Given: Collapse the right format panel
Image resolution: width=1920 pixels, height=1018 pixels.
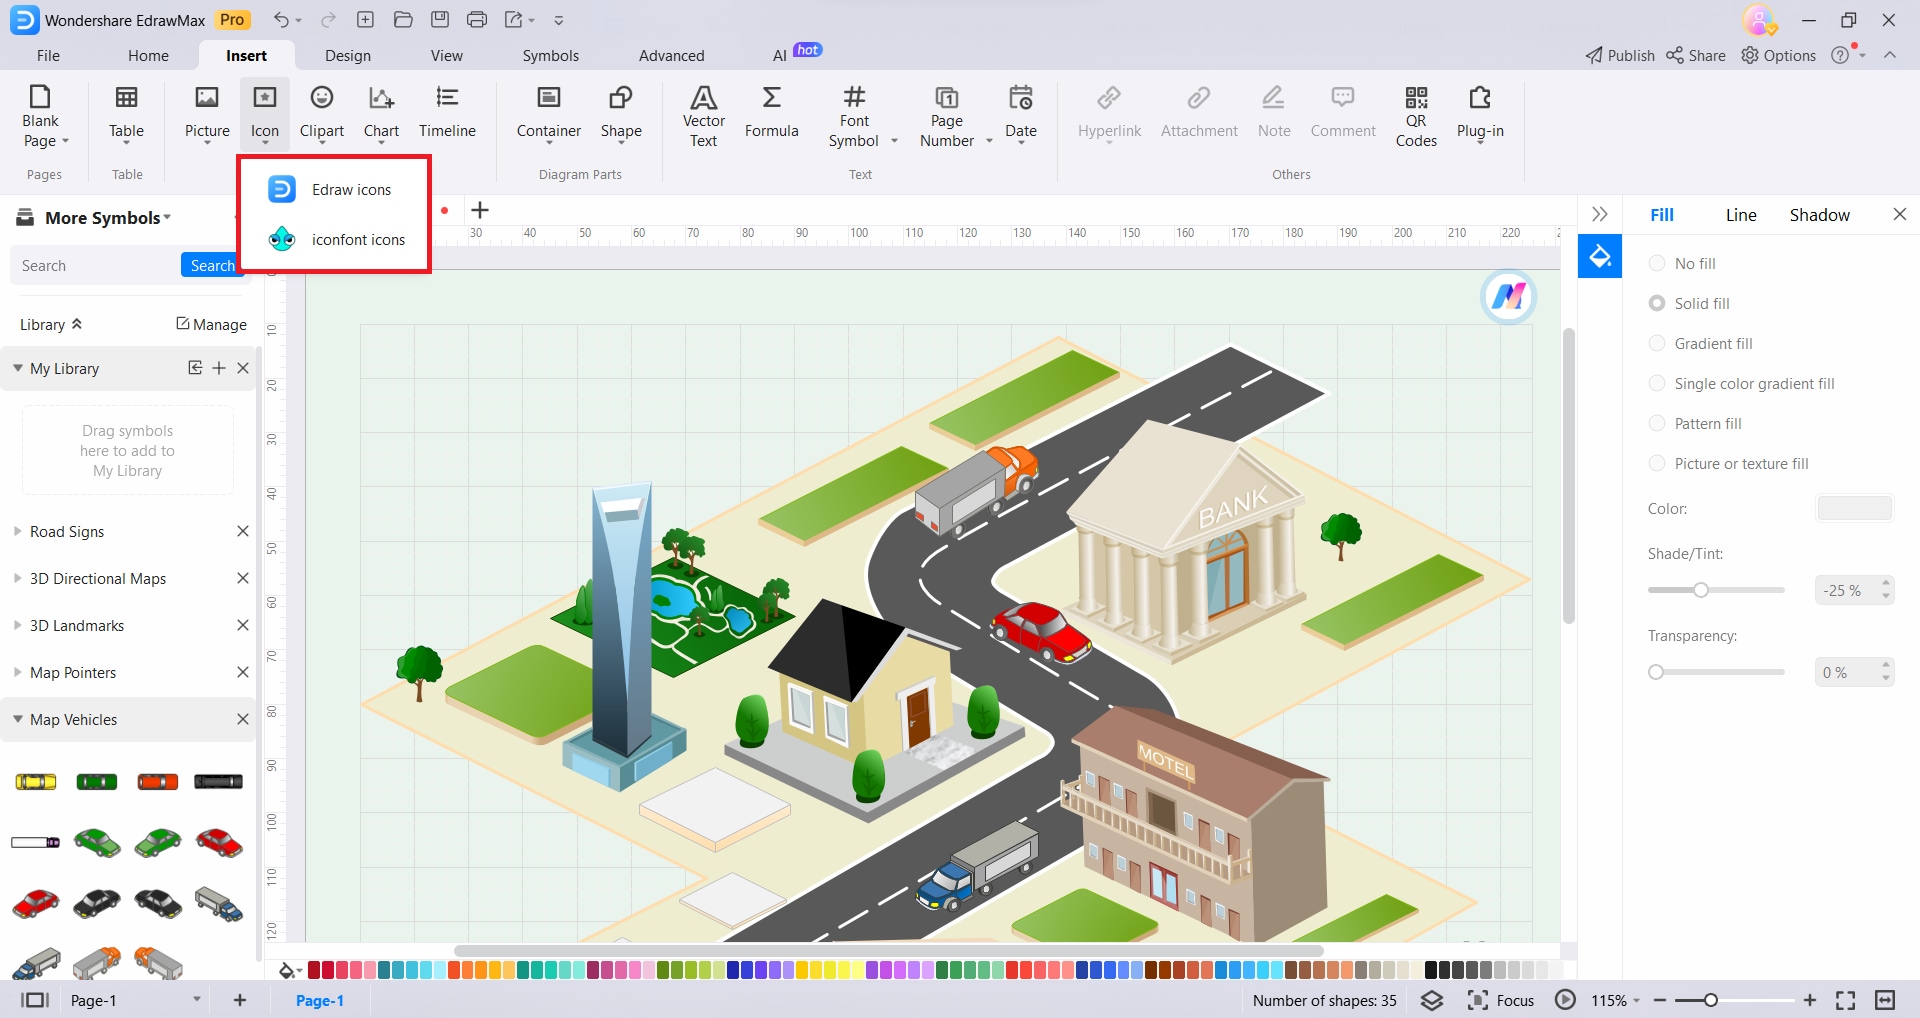Looking at the screenshot, I should (1600, 214).
